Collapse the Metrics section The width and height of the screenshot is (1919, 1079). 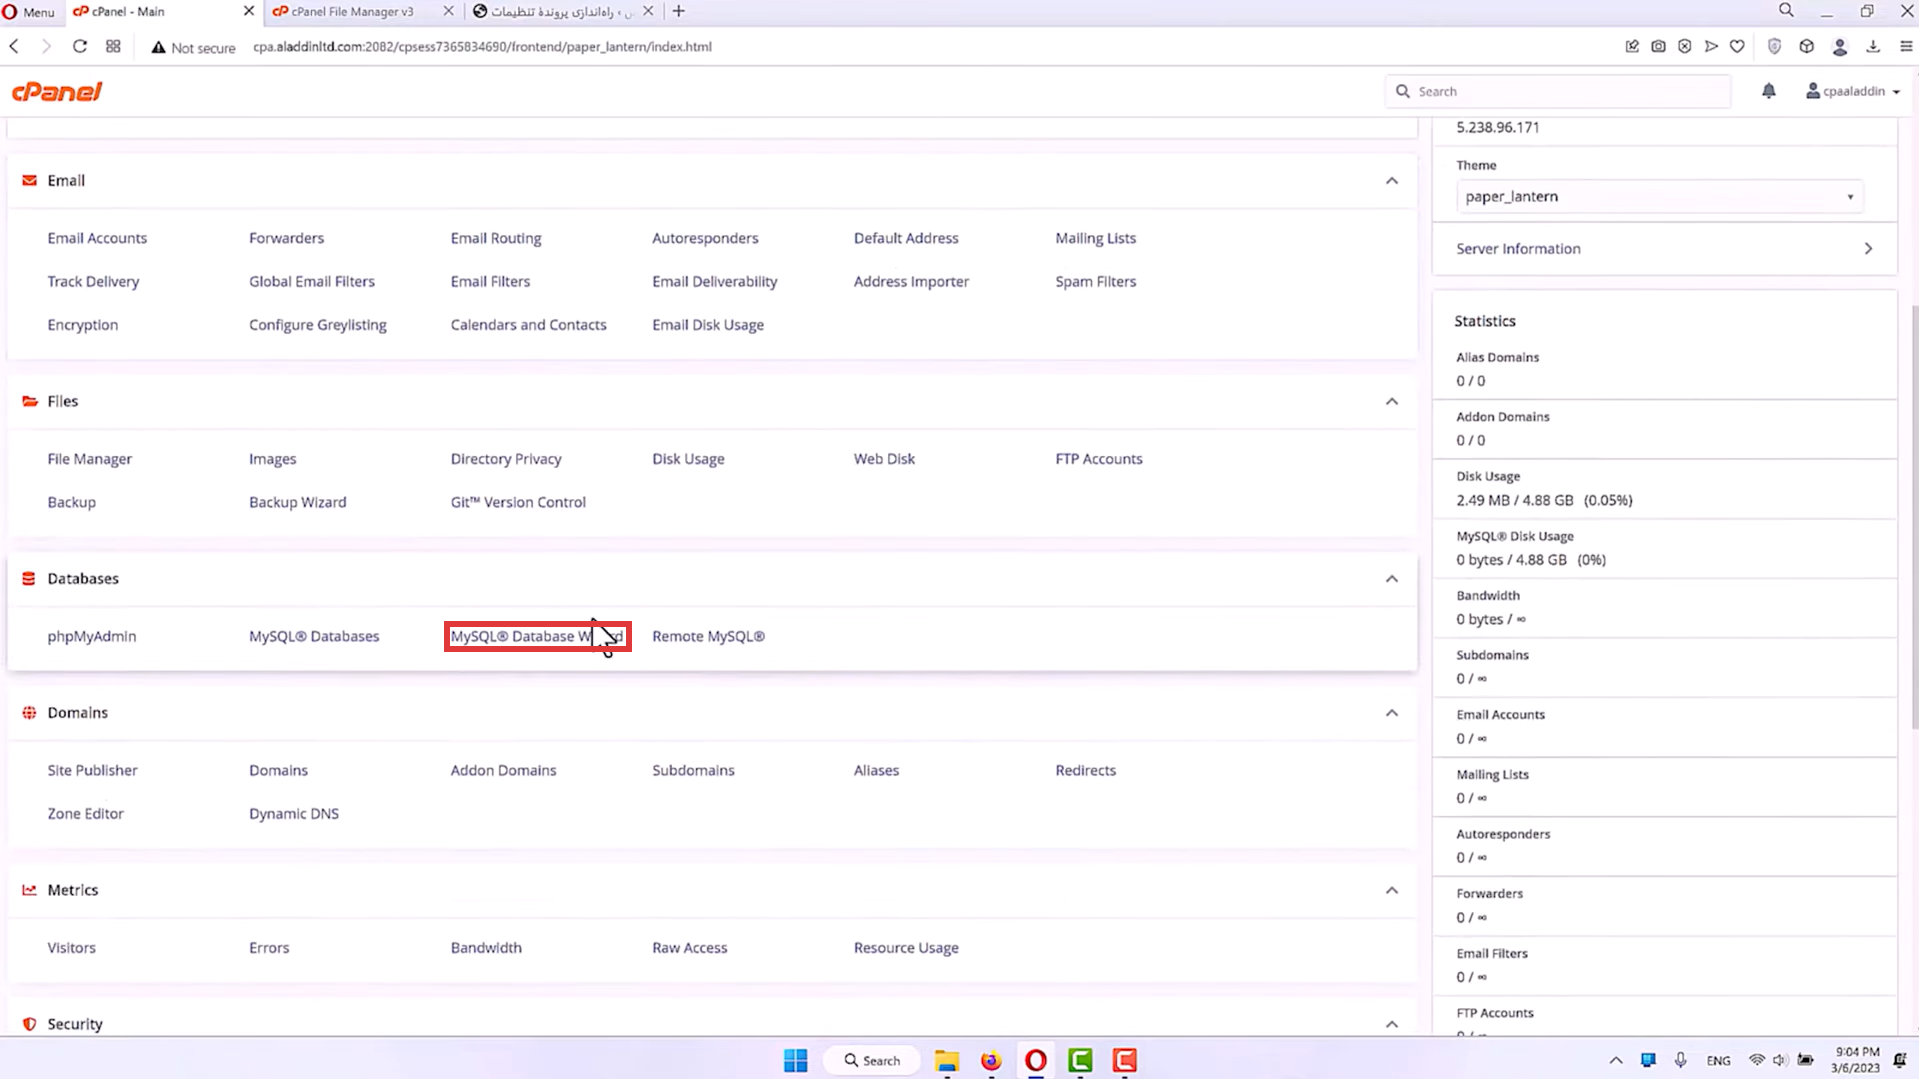[x=1391, y=890]
